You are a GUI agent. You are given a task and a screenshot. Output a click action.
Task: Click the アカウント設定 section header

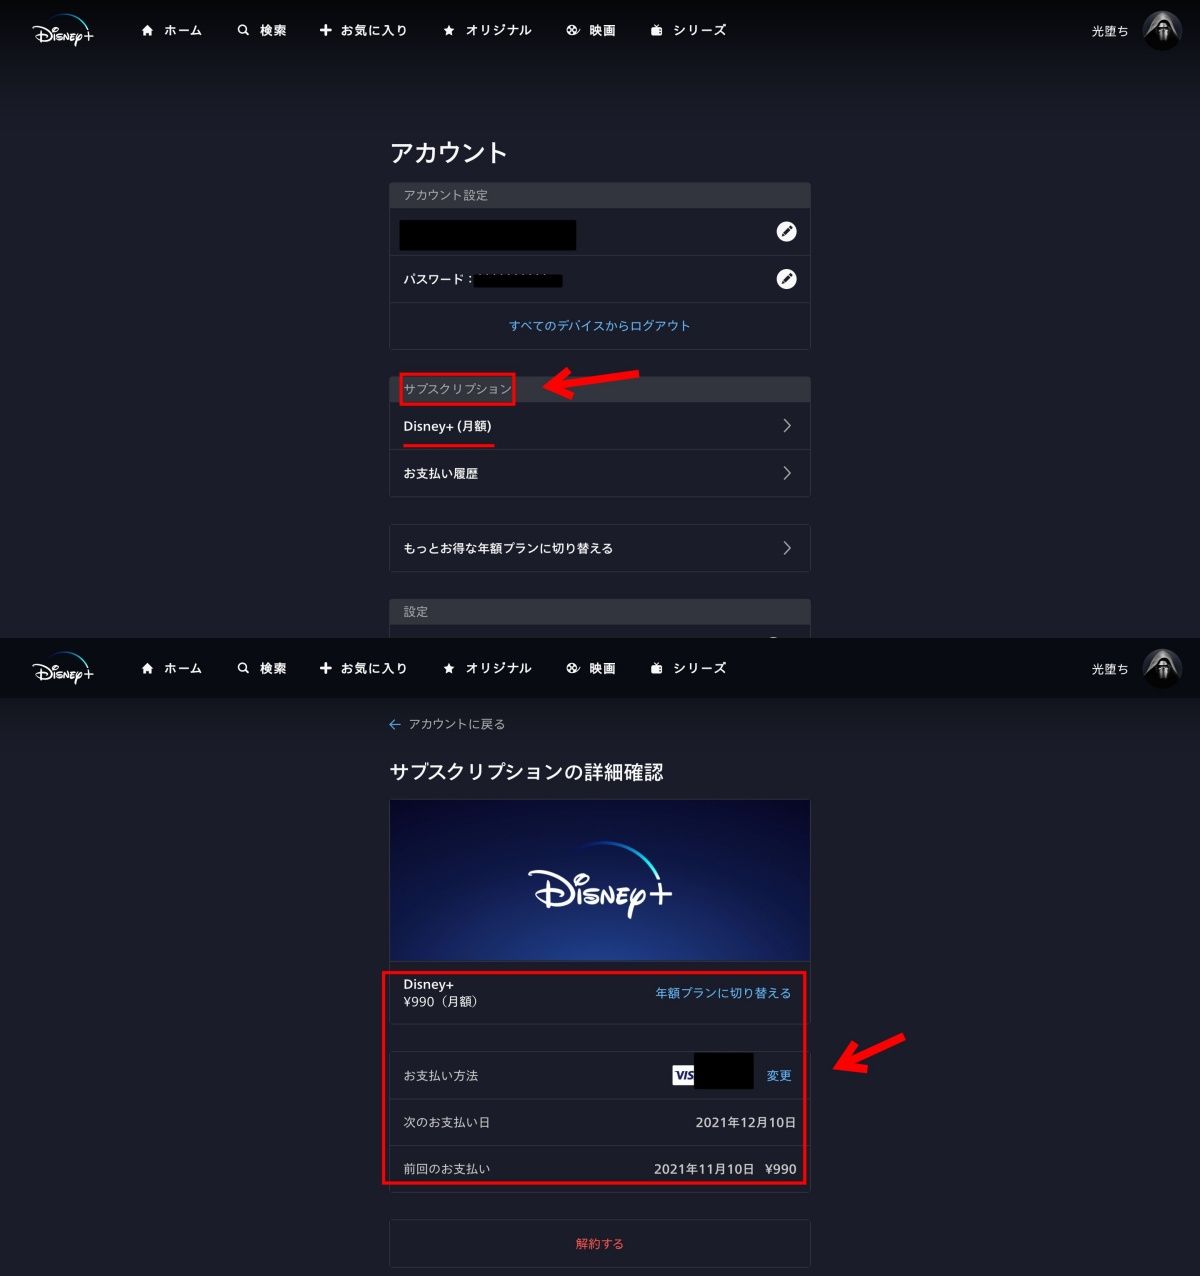(x=600, y=195)
